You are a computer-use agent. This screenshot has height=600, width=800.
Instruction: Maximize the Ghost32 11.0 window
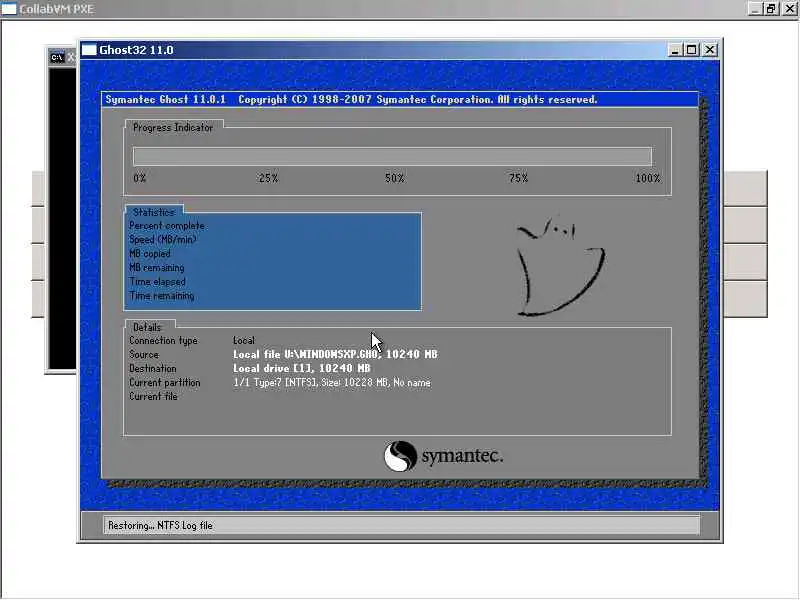691,50
